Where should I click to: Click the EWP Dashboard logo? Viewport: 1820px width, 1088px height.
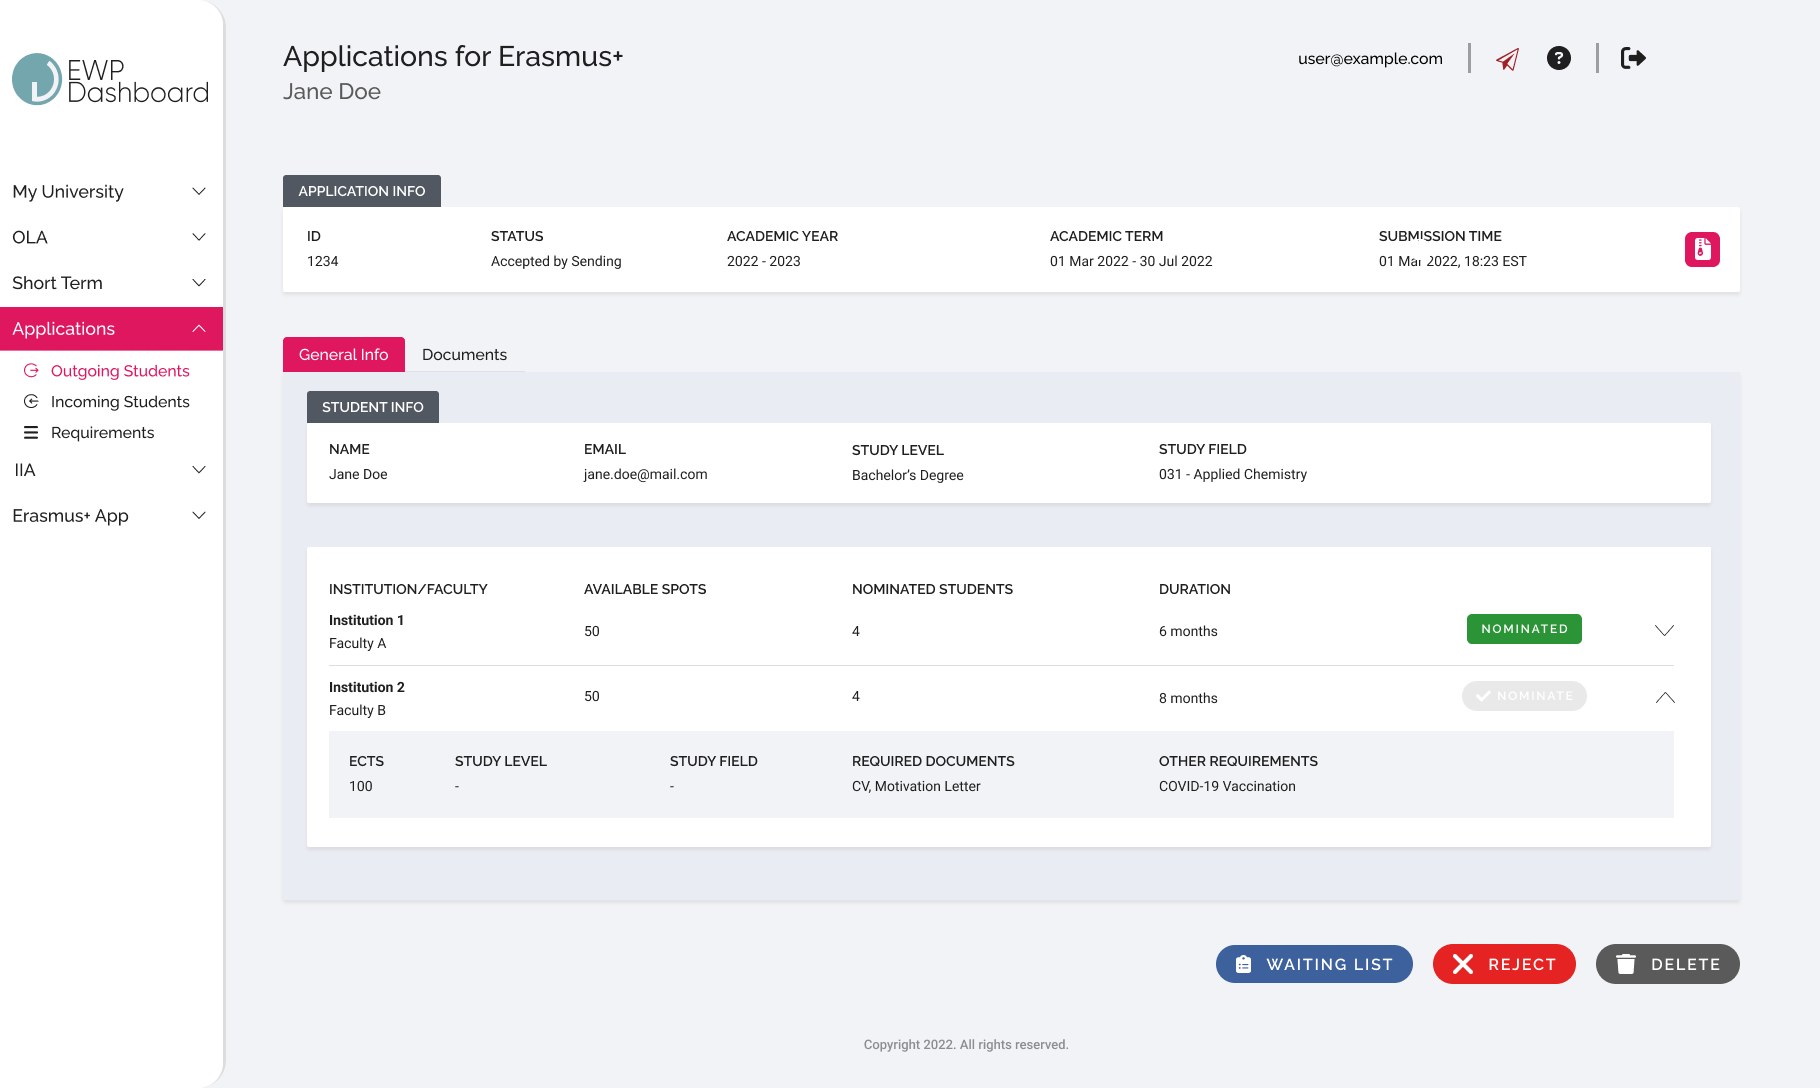110,79
